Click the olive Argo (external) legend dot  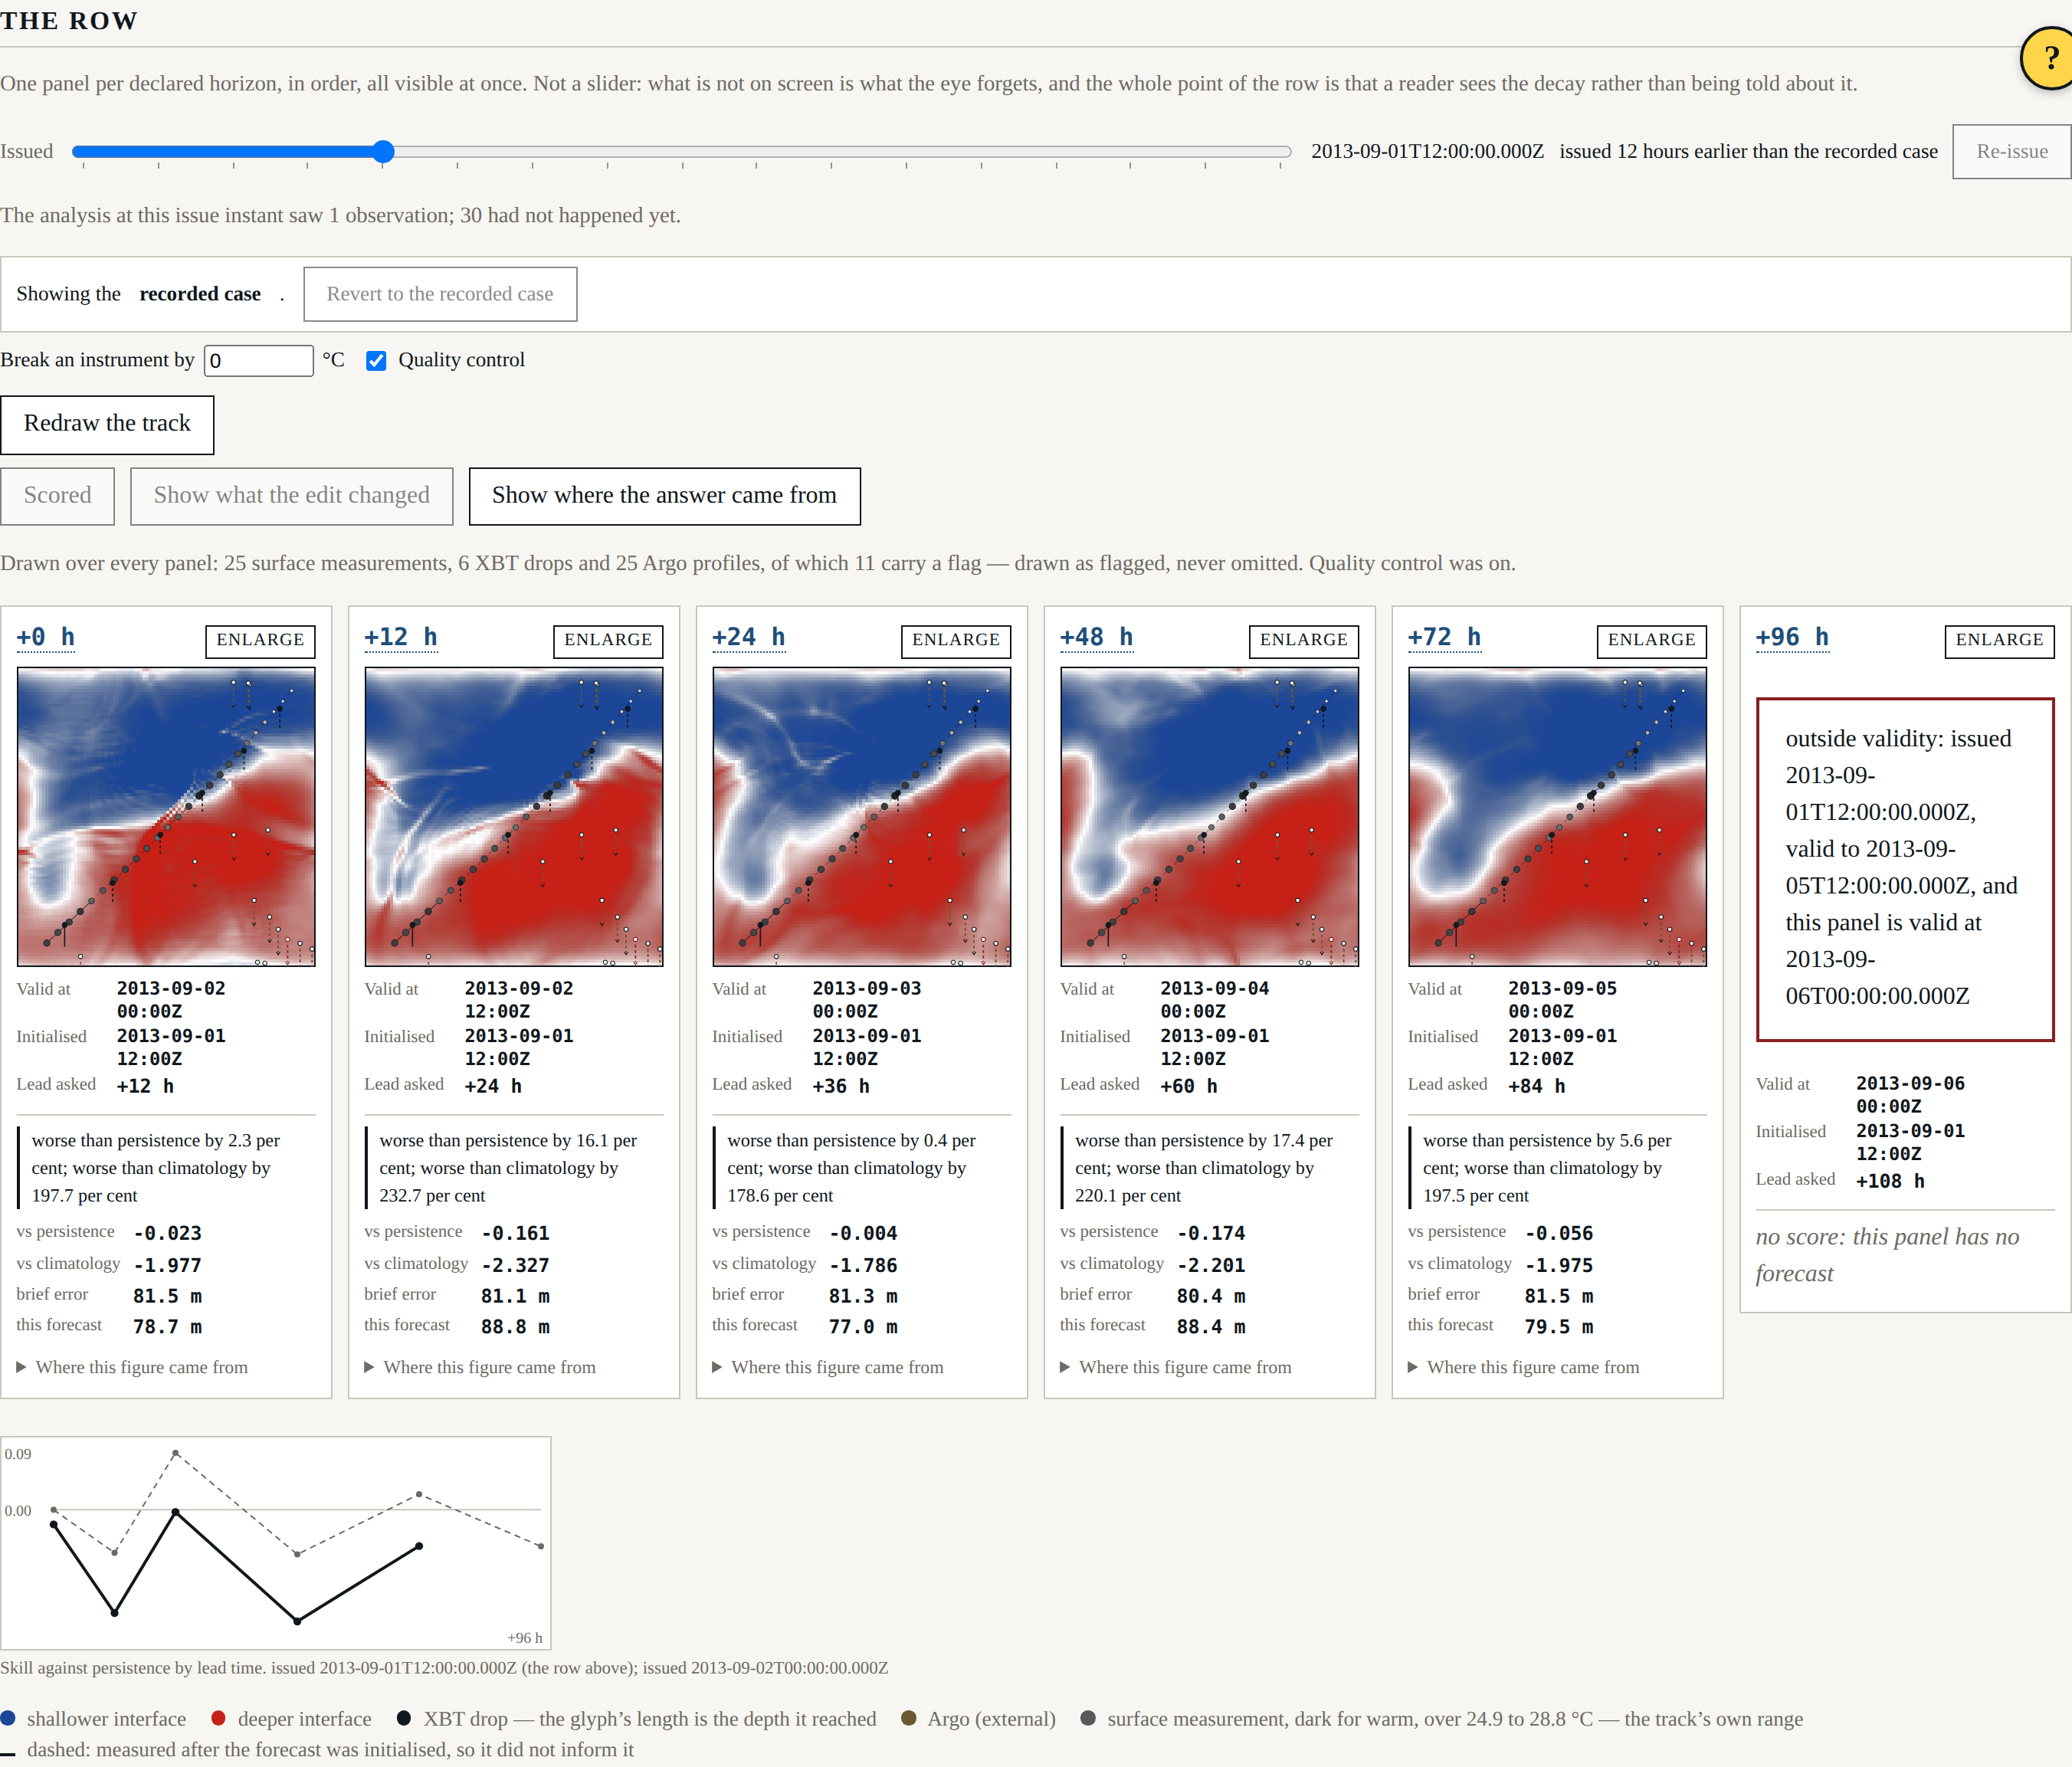(909, 1719)
